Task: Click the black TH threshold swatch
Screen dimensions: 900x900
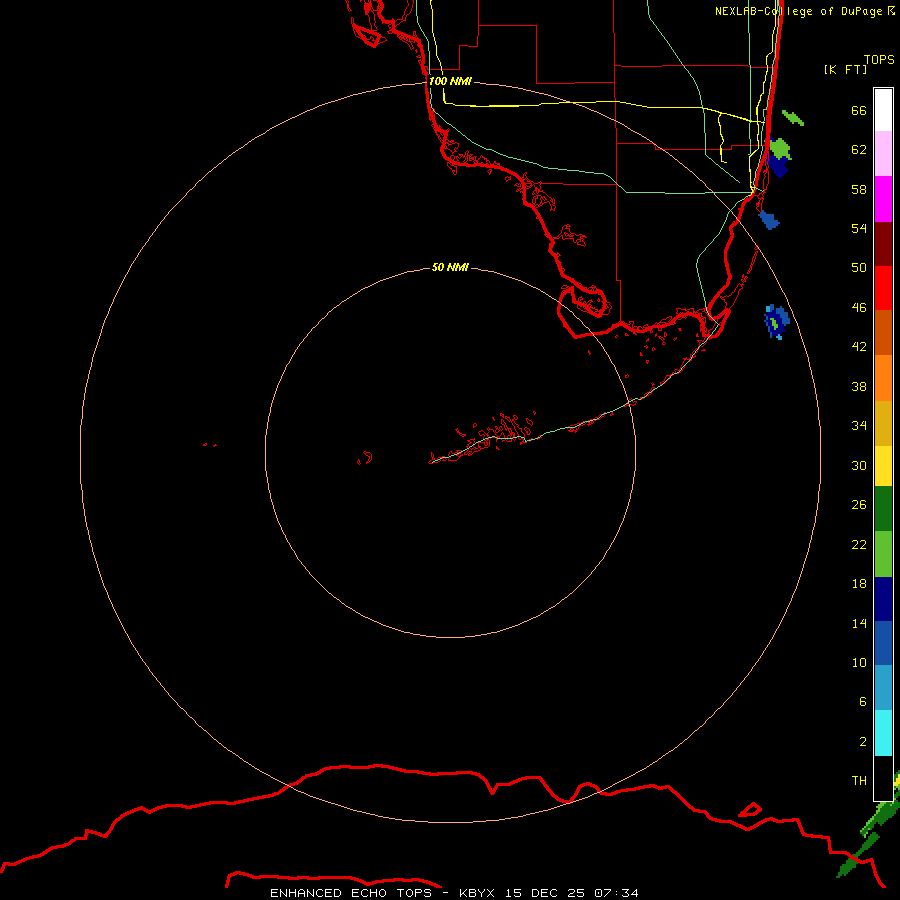Action: [883, 778]
